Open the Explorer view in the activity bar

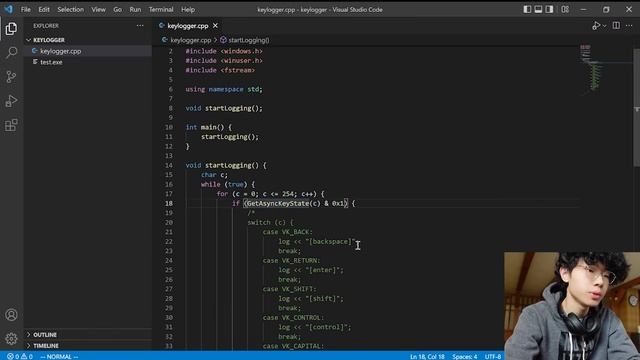[x=11, y=29]
